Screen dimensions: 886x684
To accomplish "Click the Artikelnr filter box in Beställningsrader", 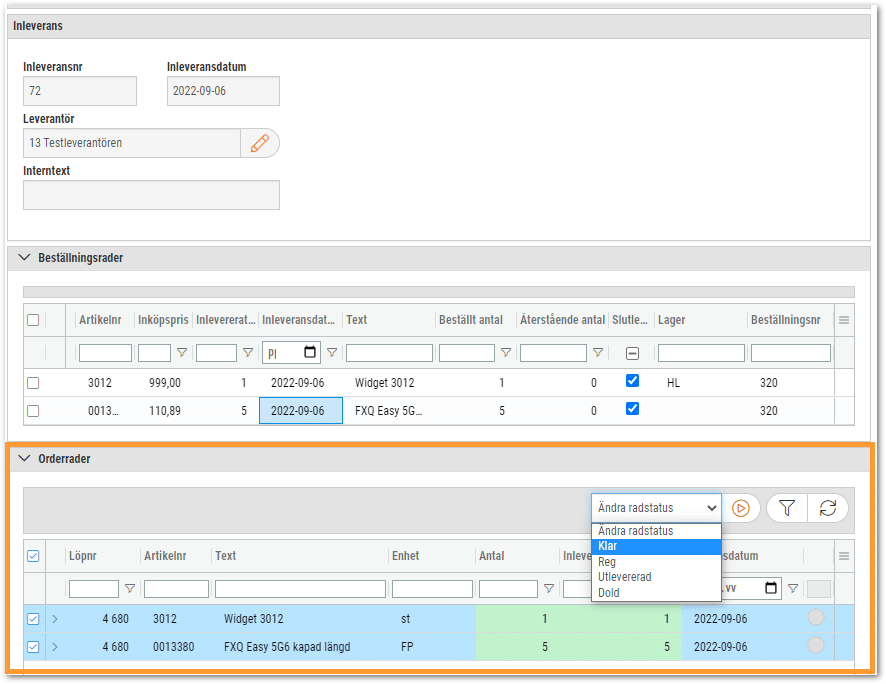I will pos(105,353).
